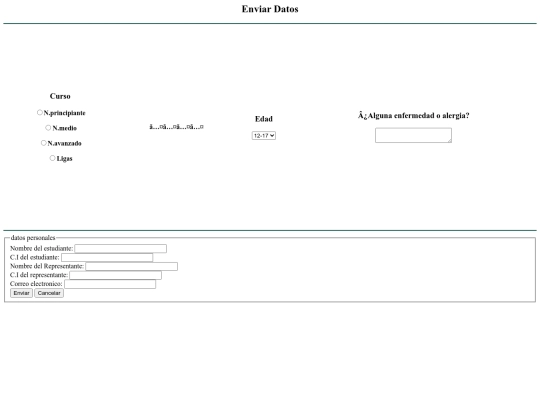
Task: Focus the Nombre del Representante input
Action: pyautogui.click(x=132, y=266)
